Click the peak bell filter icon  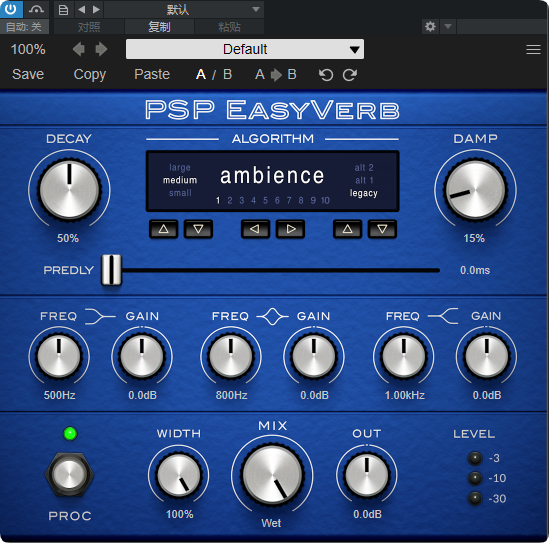click(x=273, y=316)
